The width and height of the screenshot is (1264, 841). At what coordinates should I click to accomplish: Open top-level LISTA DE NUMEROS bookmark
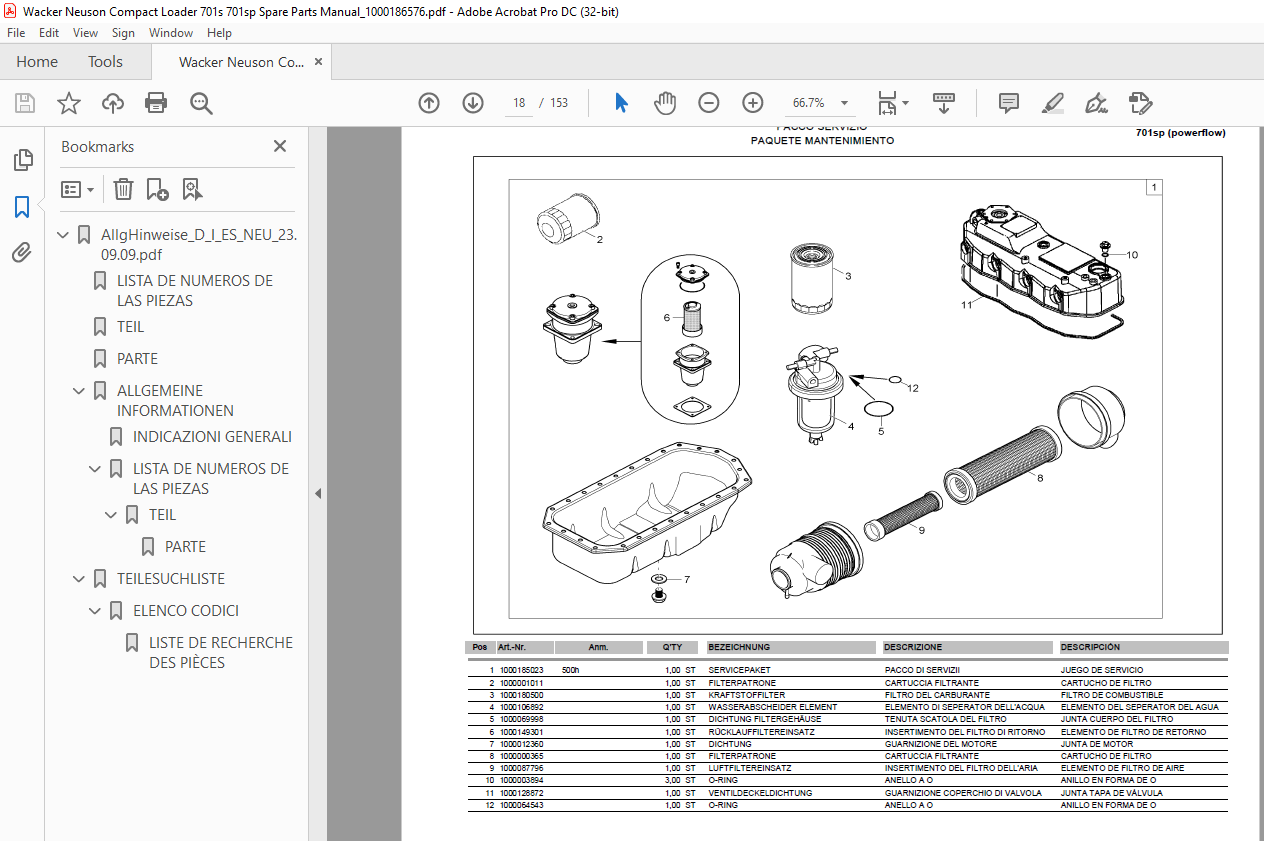click(x=195, y=290)
